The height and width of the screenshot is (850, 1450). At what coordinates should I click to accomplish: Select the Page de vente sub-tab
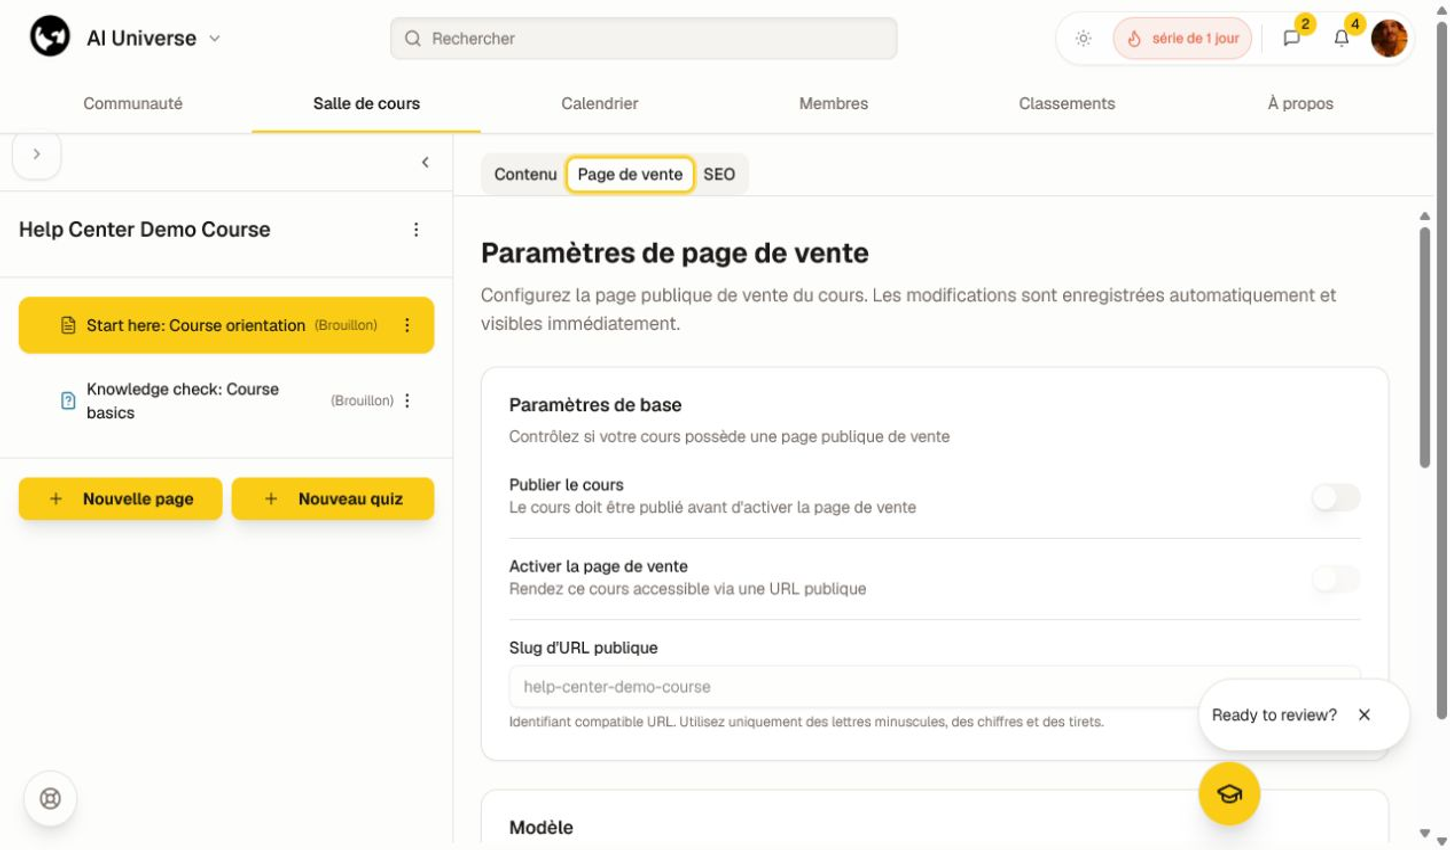tap(630, 174)
